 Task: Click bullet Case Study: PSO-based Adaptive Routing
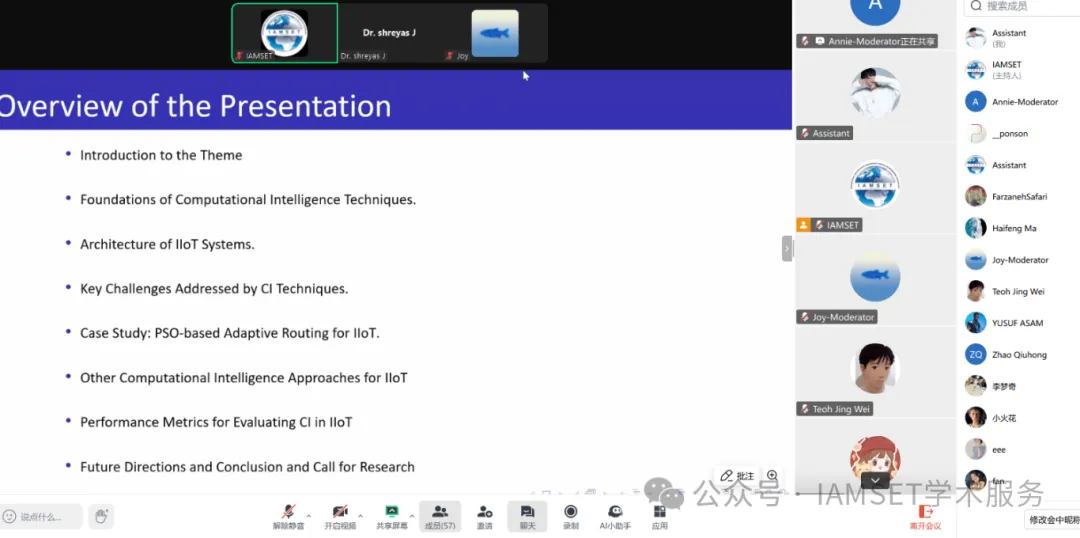(230, 333)
